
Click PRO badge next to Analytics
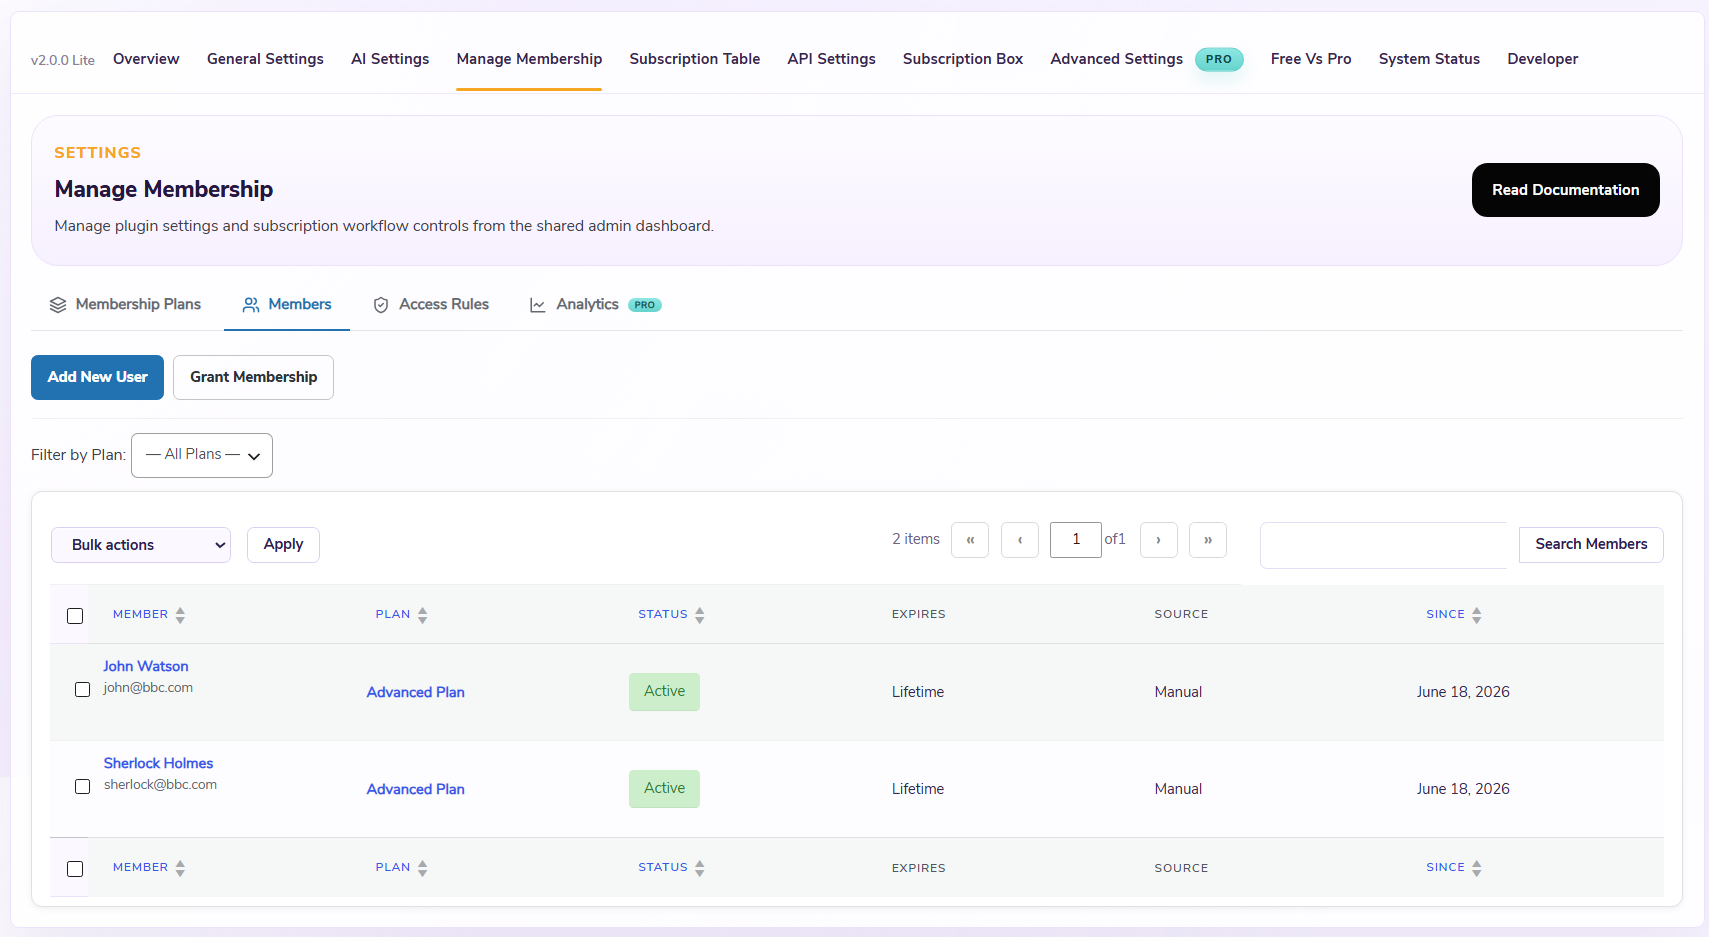click(x=645, y=305)
